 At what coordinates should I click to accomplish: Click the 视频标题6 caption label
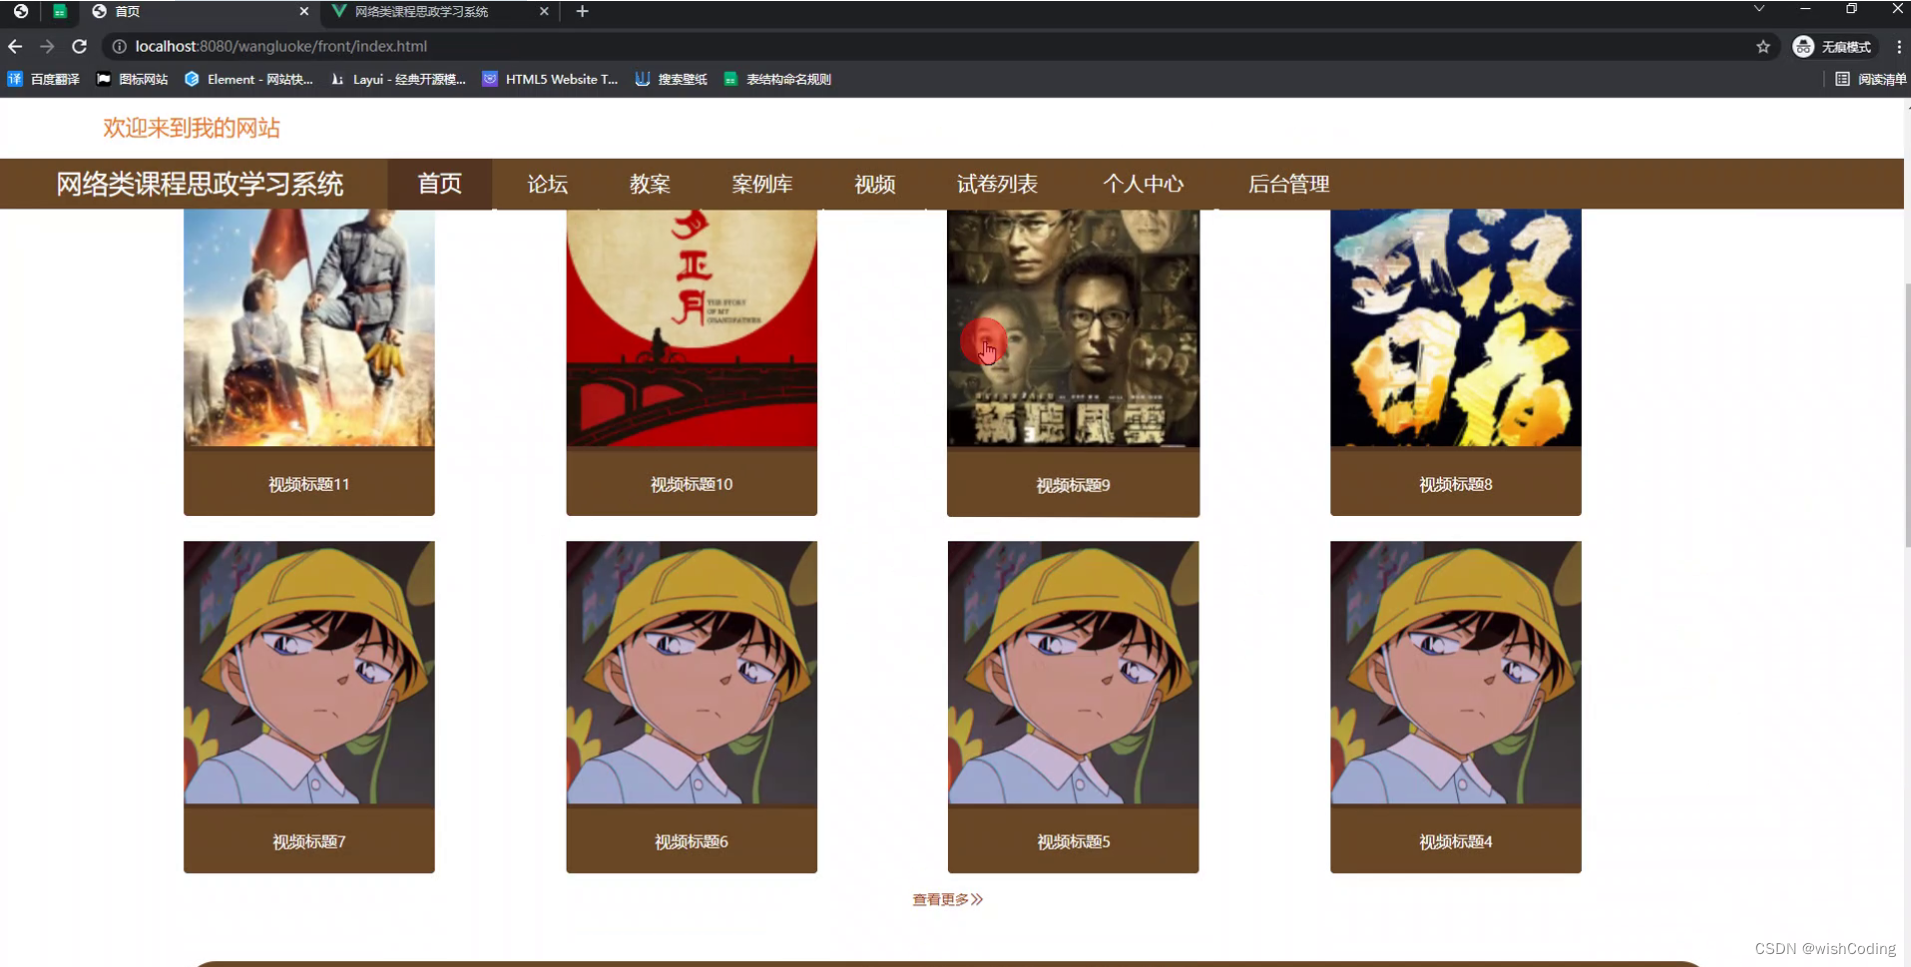click(691, 842)
